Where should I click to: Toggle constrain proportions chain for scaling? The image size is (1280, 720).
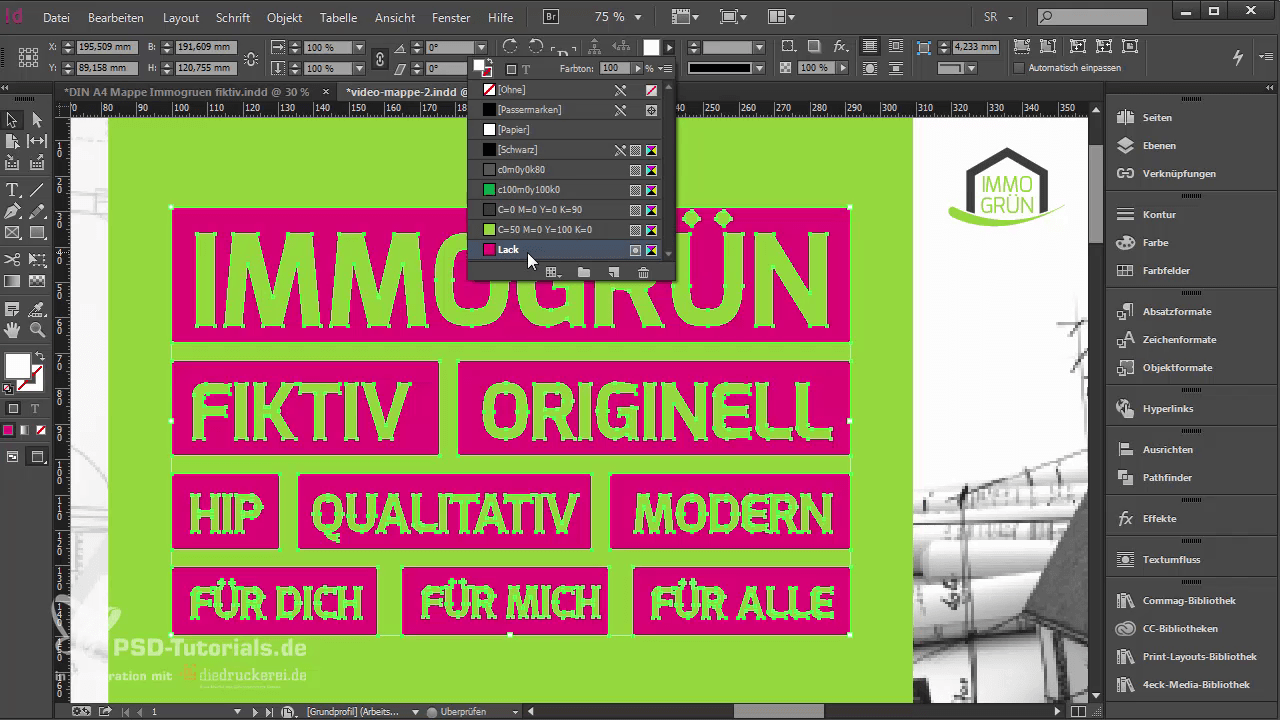click(379, 58)
